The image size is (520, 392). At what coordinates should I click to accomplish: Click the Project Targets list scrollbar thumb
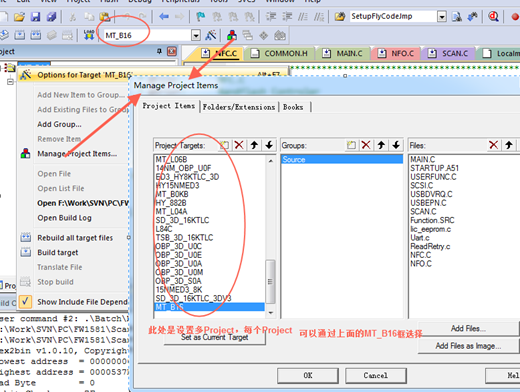pyautogui.click(x=270, y=282)
